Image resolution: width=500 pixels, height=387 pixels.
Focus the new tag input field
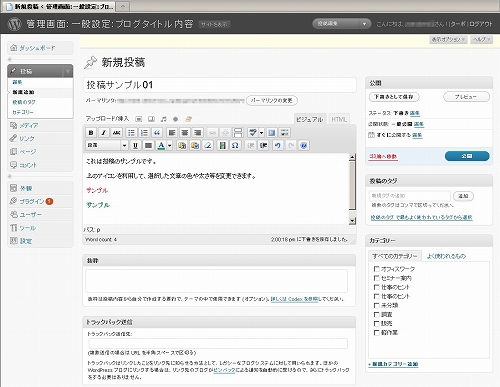tap(410, 196)
